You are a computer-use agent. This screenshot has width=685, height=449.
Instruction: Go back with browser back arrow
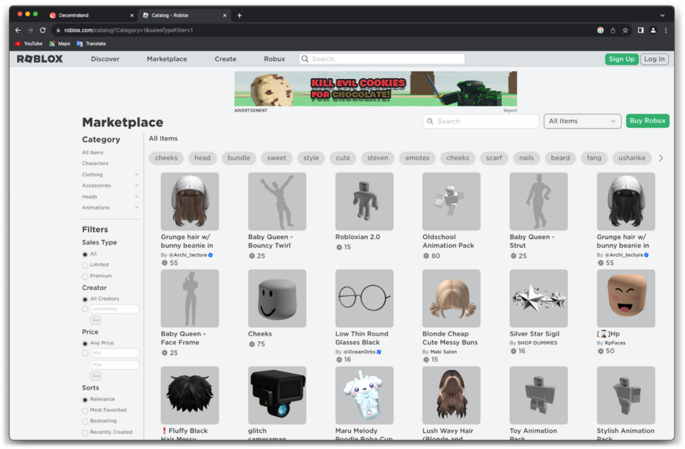(x=18, y=30)
